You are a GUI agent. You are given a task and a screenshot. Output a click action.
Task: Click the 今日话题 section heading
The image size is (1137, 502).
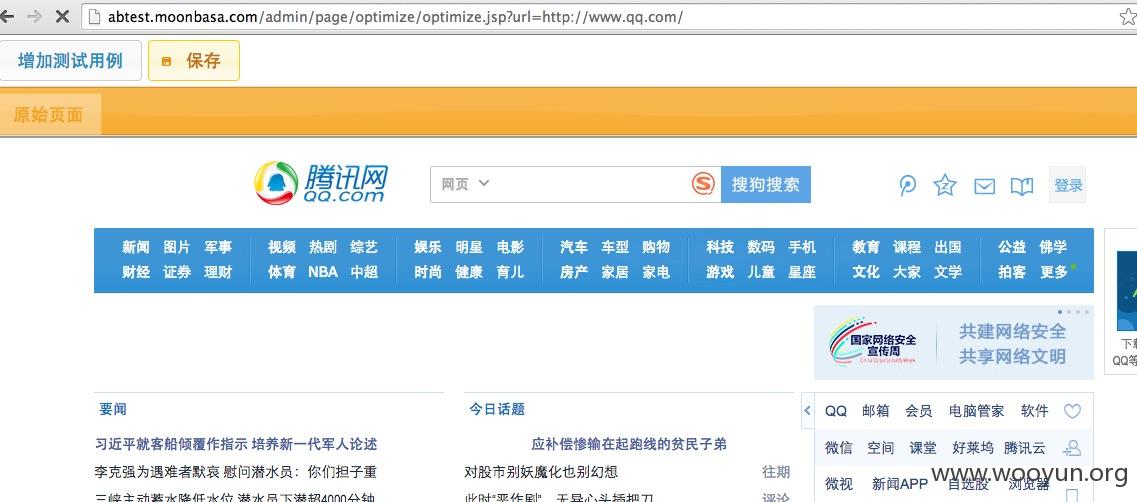click(497, 409)
